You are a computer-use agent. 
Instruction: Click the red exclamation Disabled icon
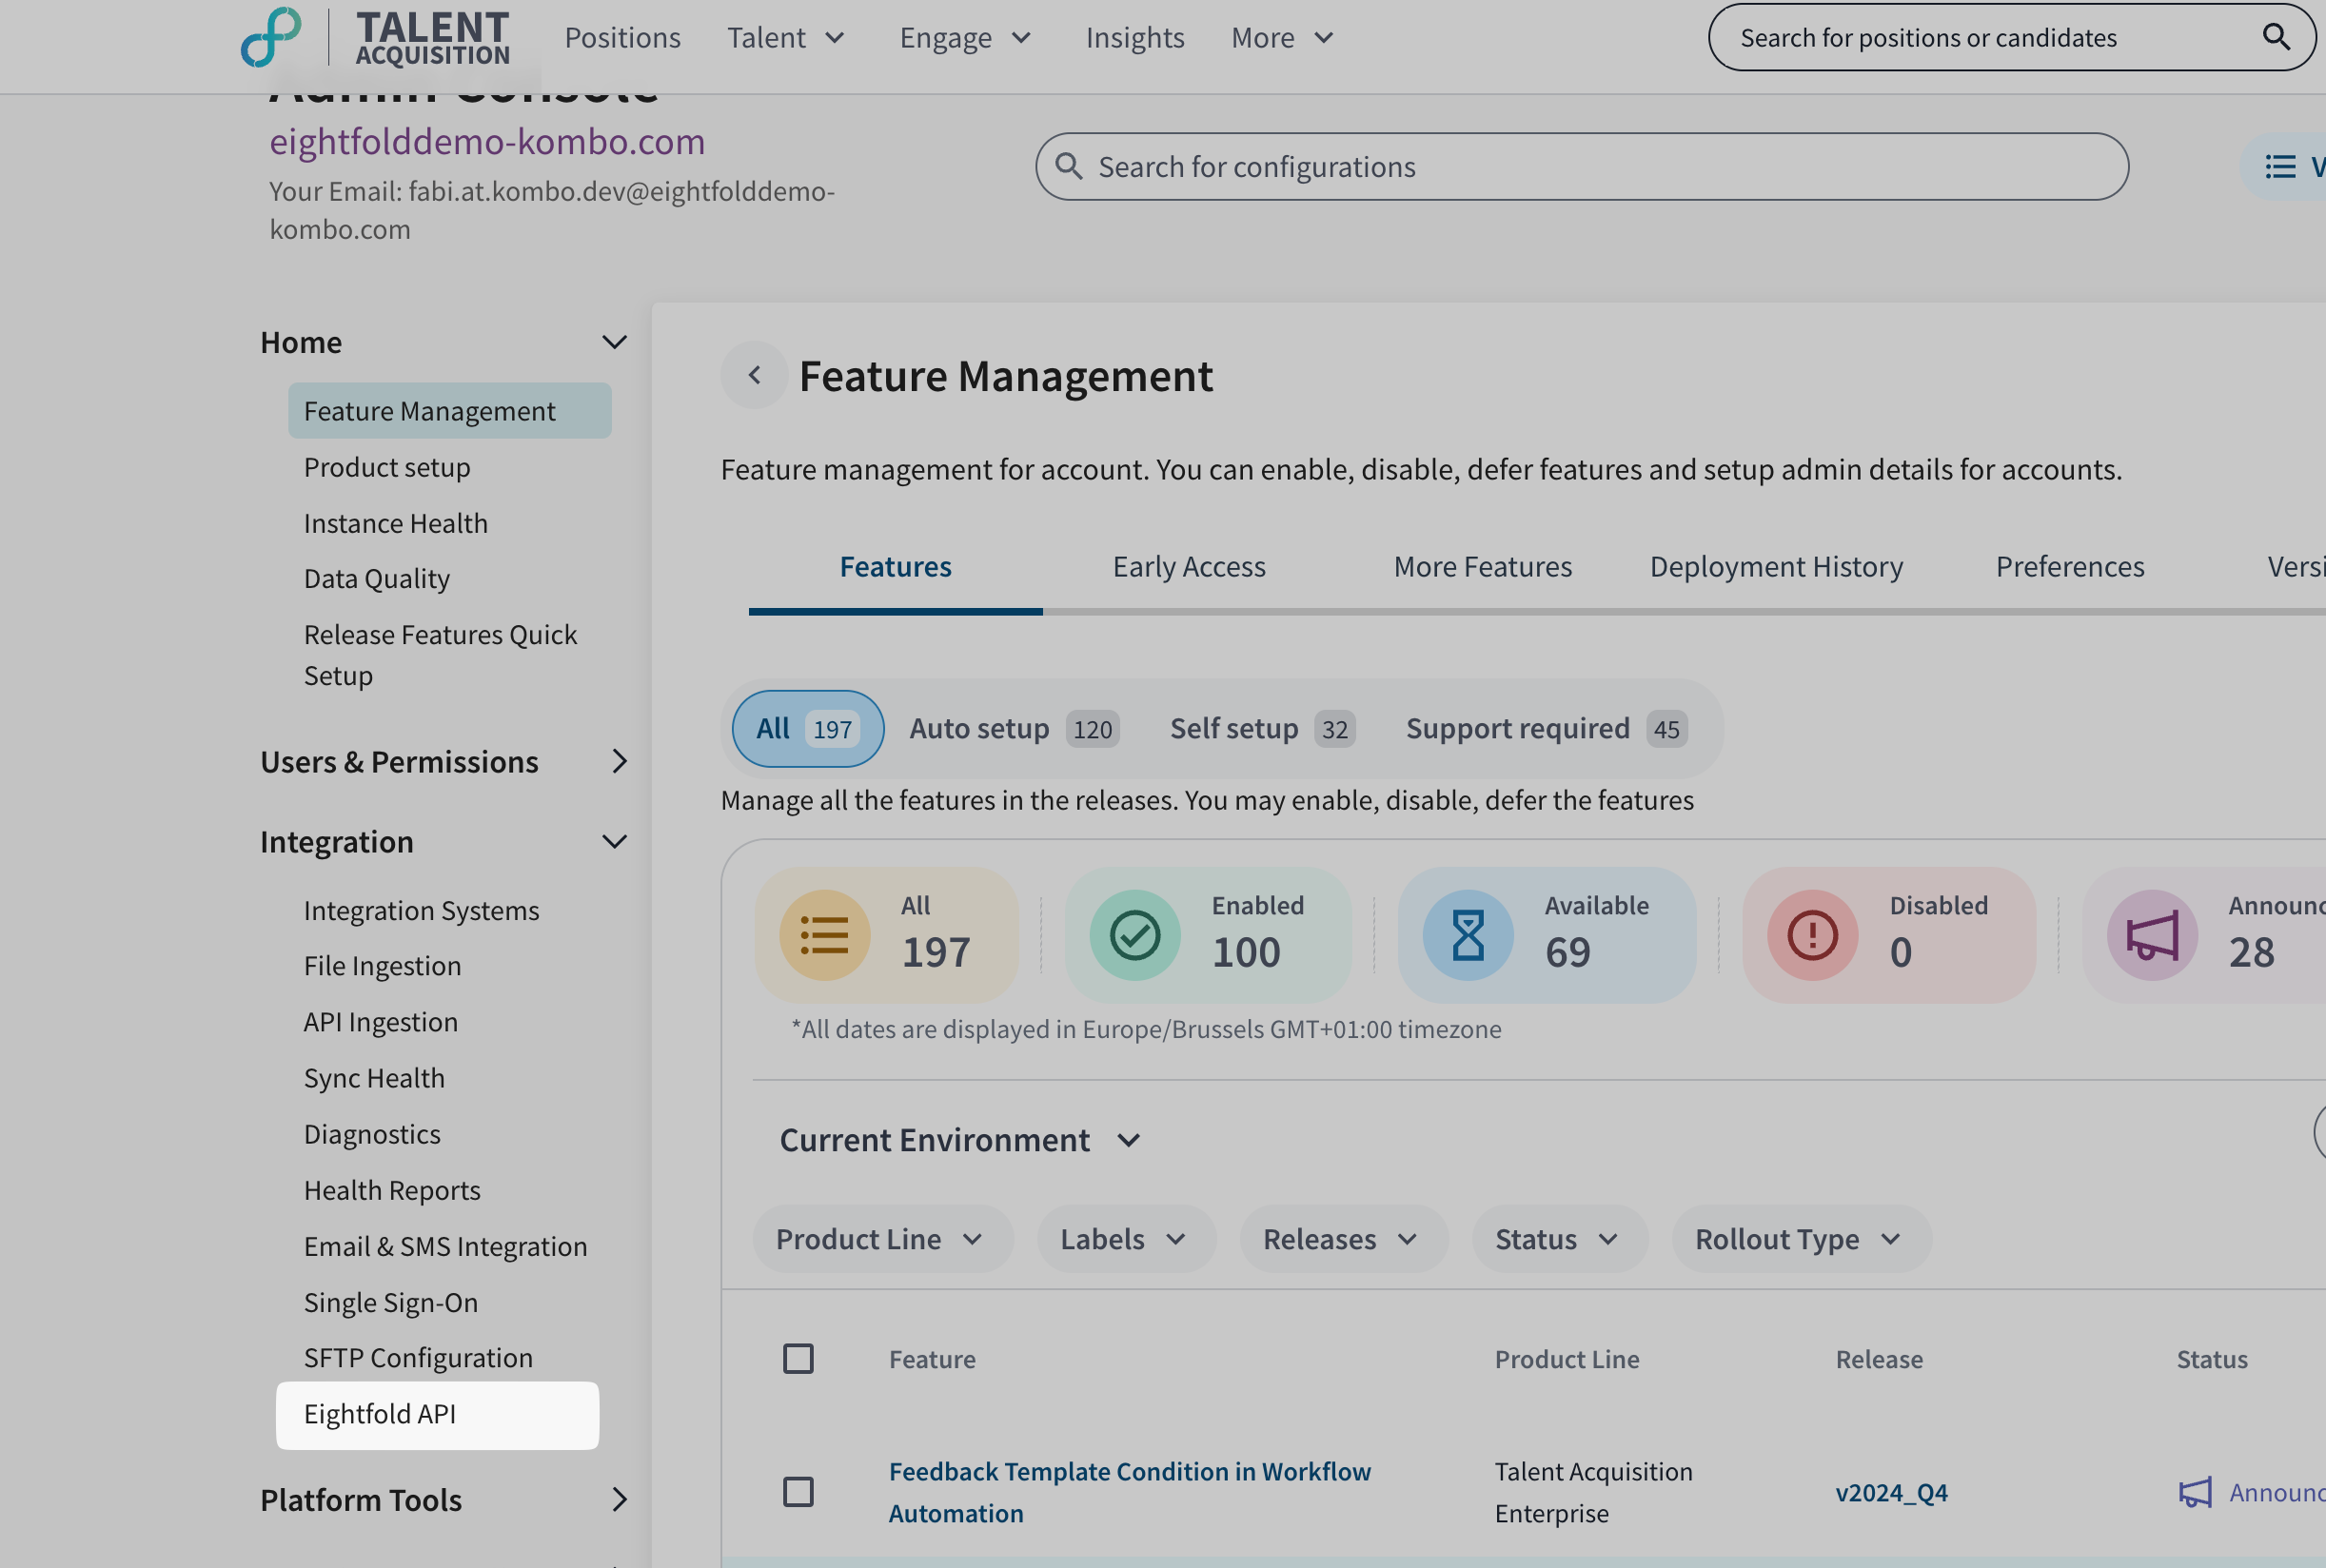coord(1811,935)
